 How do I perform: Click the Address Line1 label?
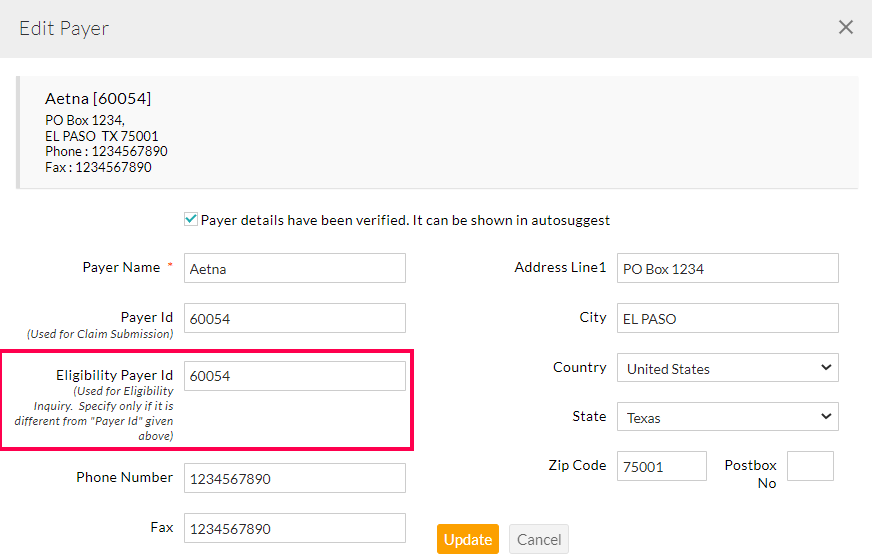point(560,267)
